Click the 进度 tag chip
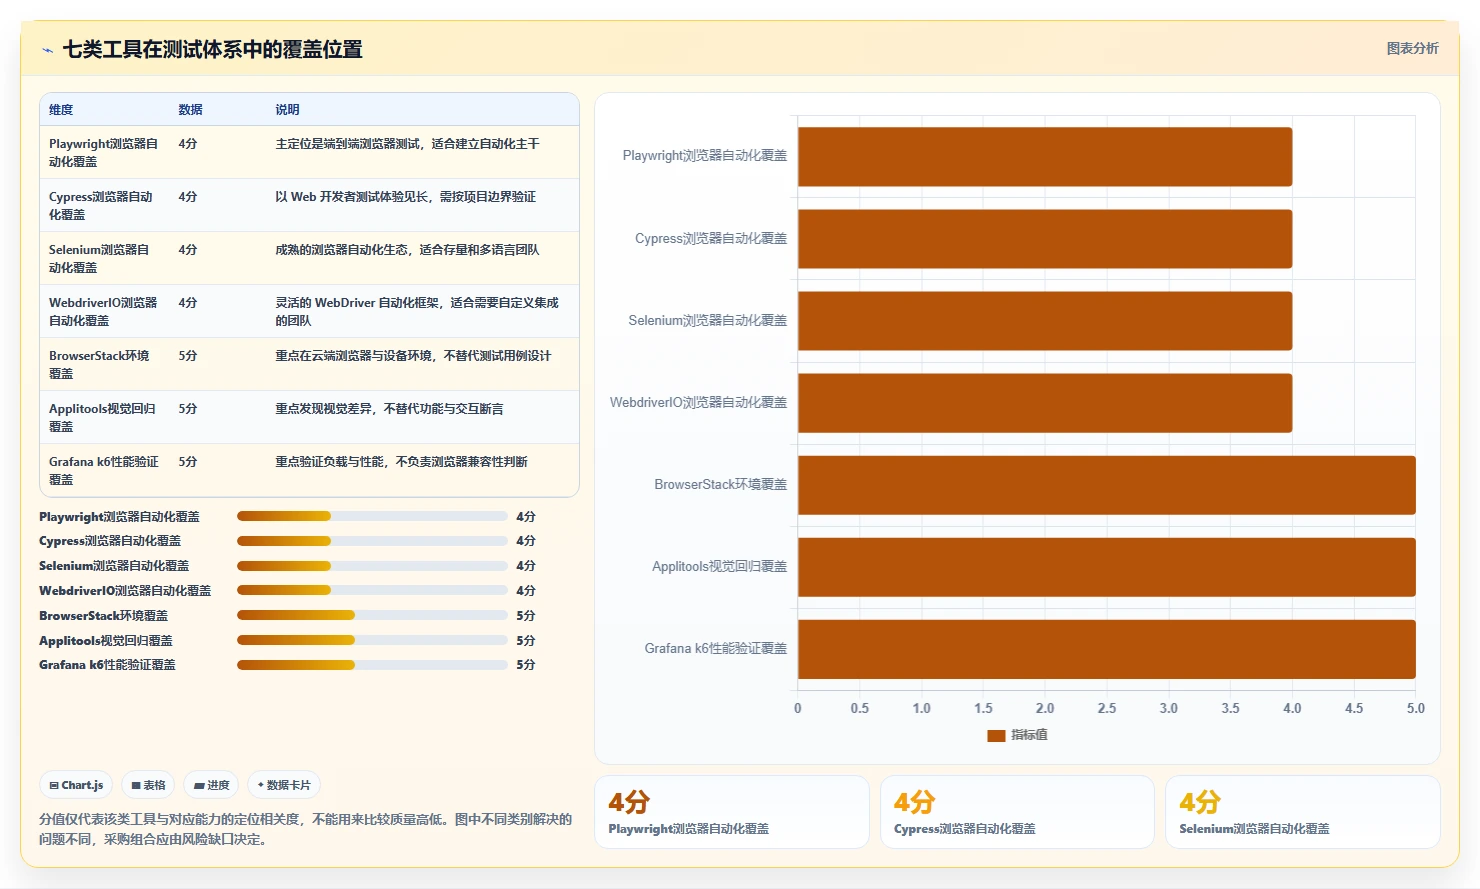1480x889 pixels. coord(212,785)
